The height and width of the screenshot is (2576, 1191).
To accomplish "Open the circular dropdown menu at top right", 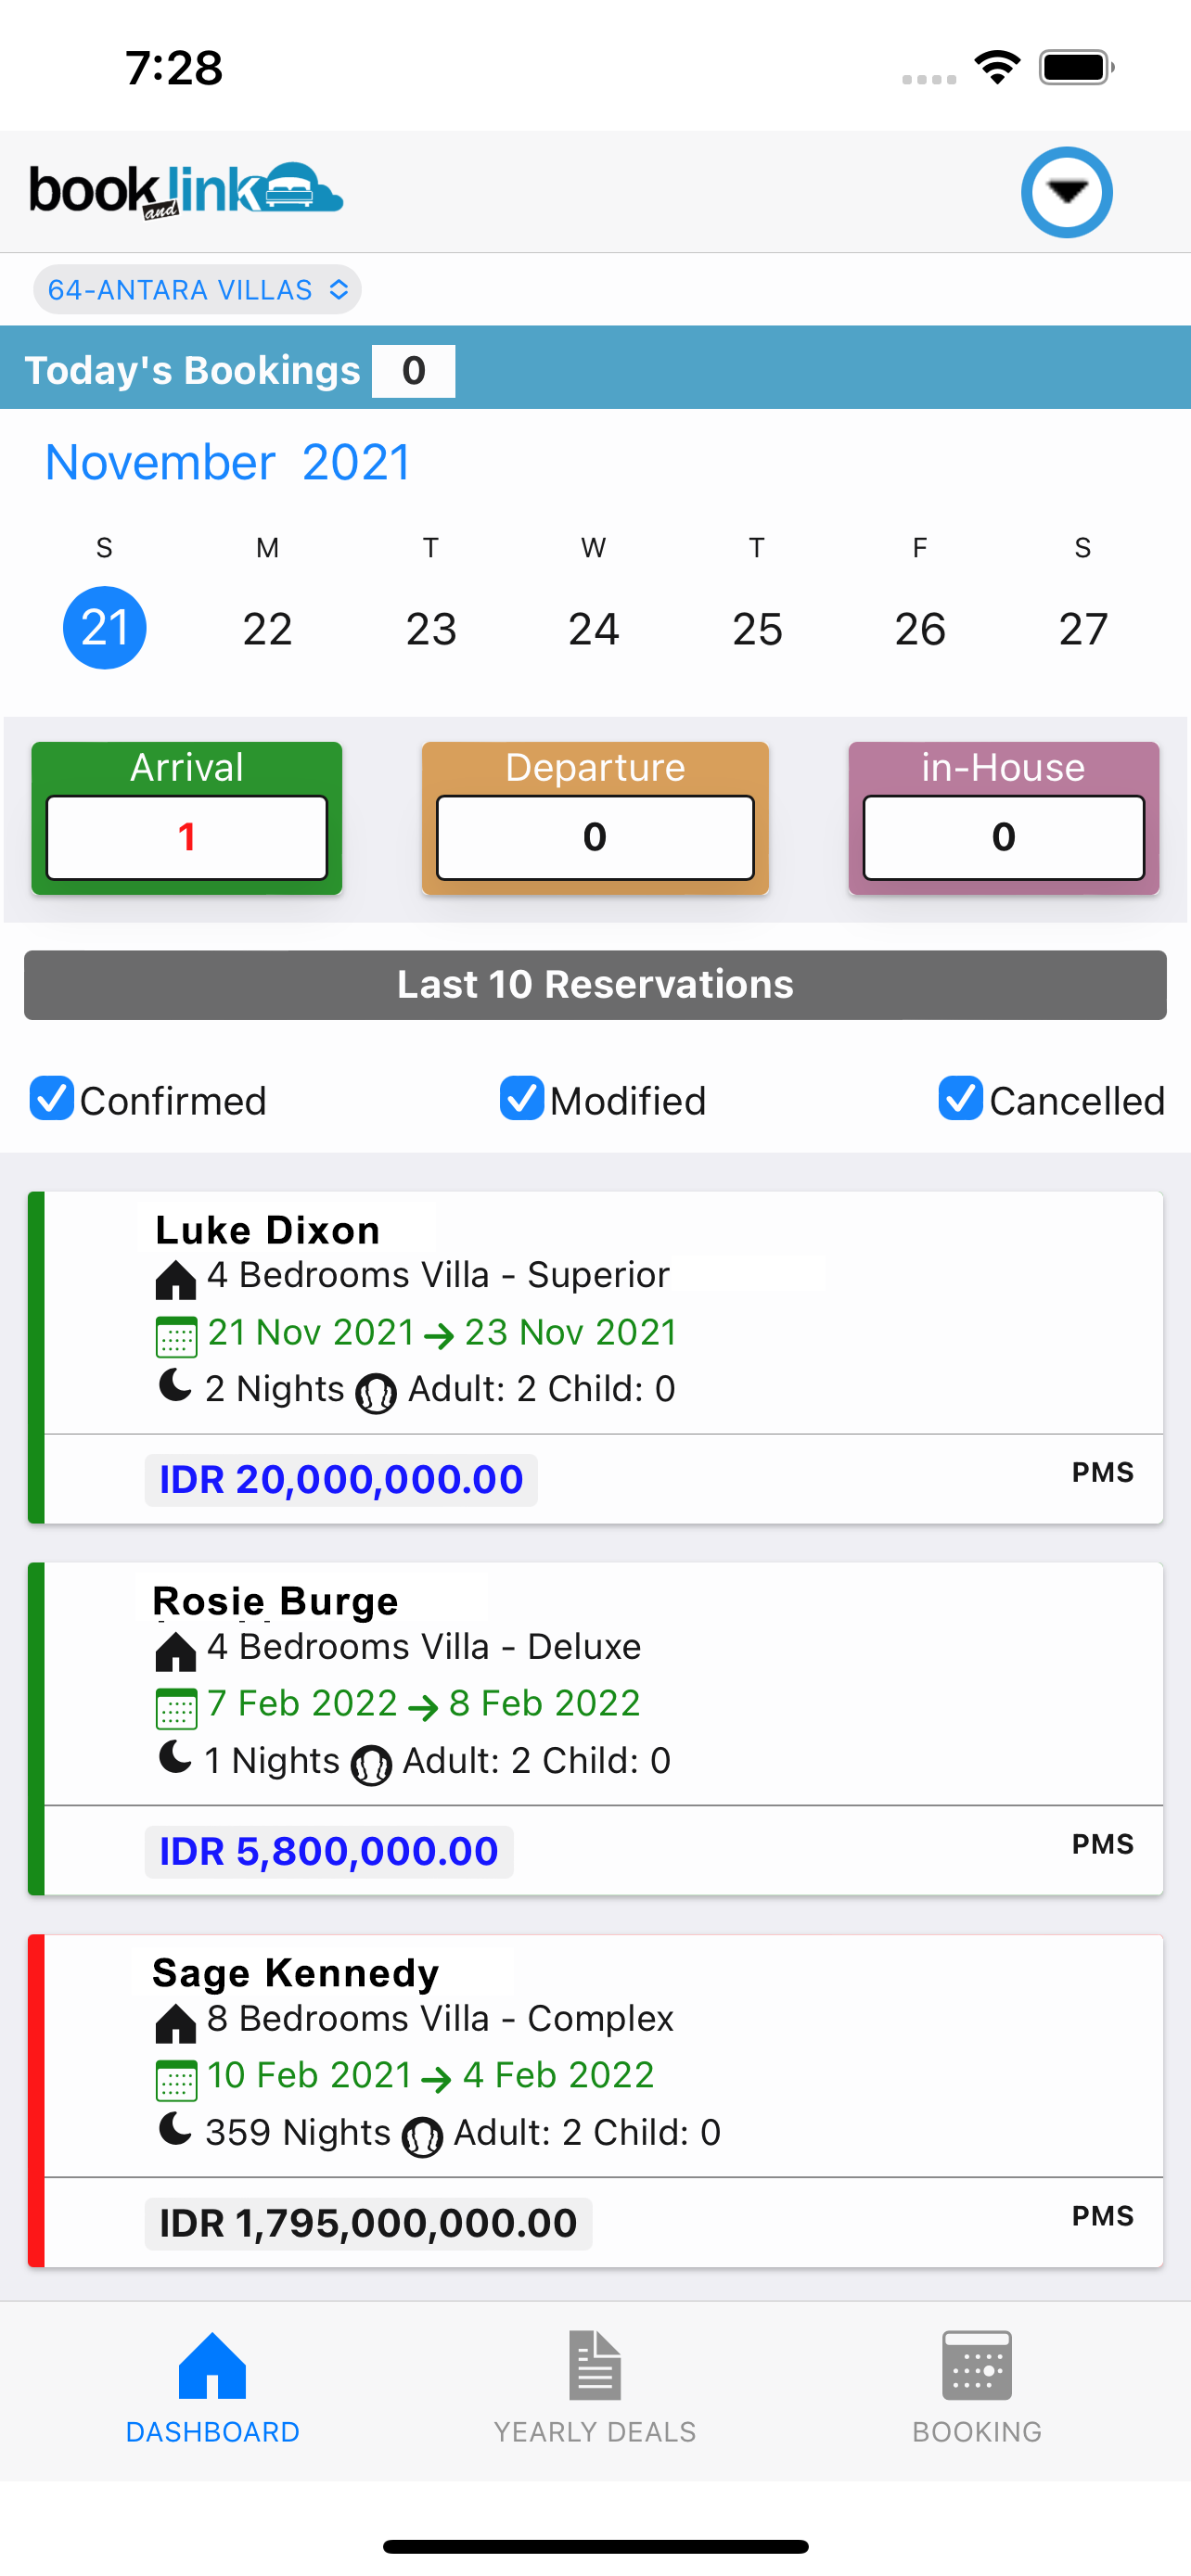I will [1067, 192].
